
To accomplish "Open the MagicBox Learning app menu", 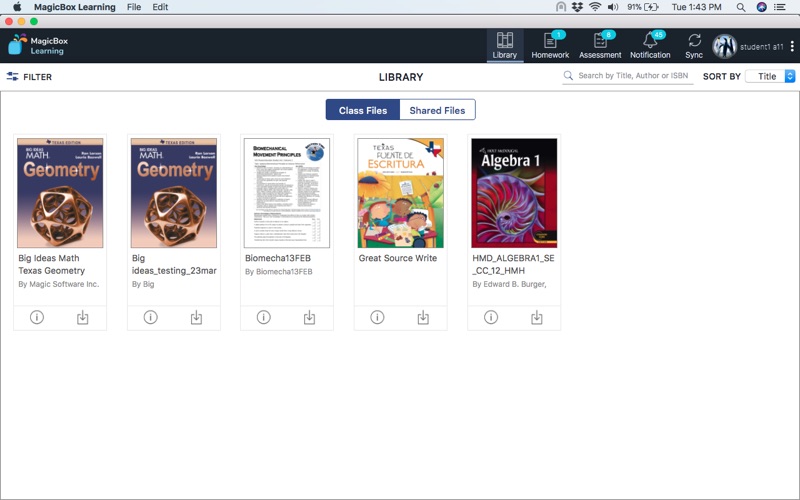I will pyautogui.click(x=74, y=7).
